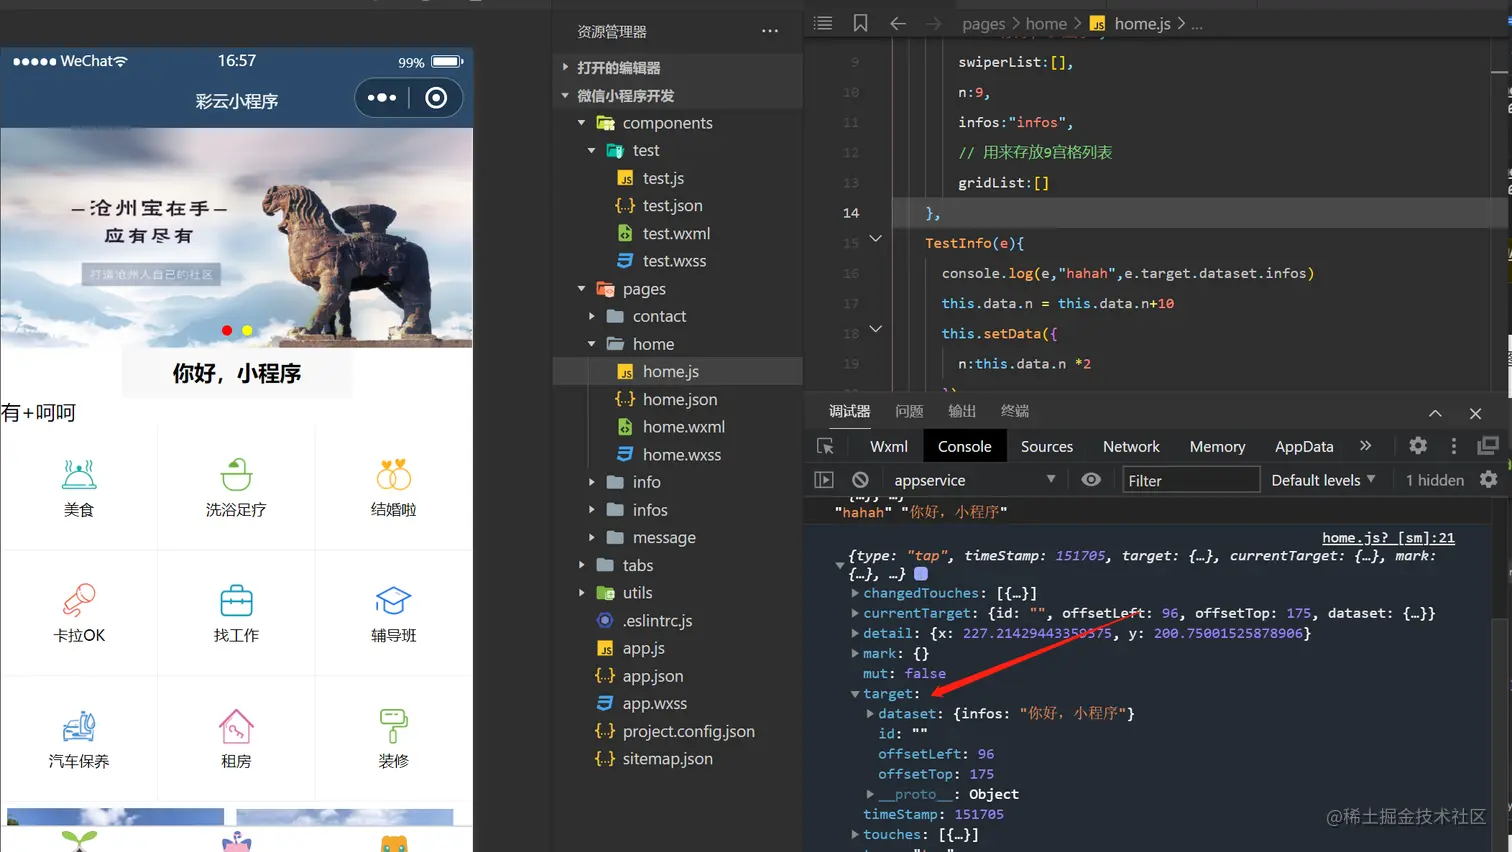Open devtools vertical dots menu
The height and width of the screenshot is (852, 1512).
point(1454,446)
